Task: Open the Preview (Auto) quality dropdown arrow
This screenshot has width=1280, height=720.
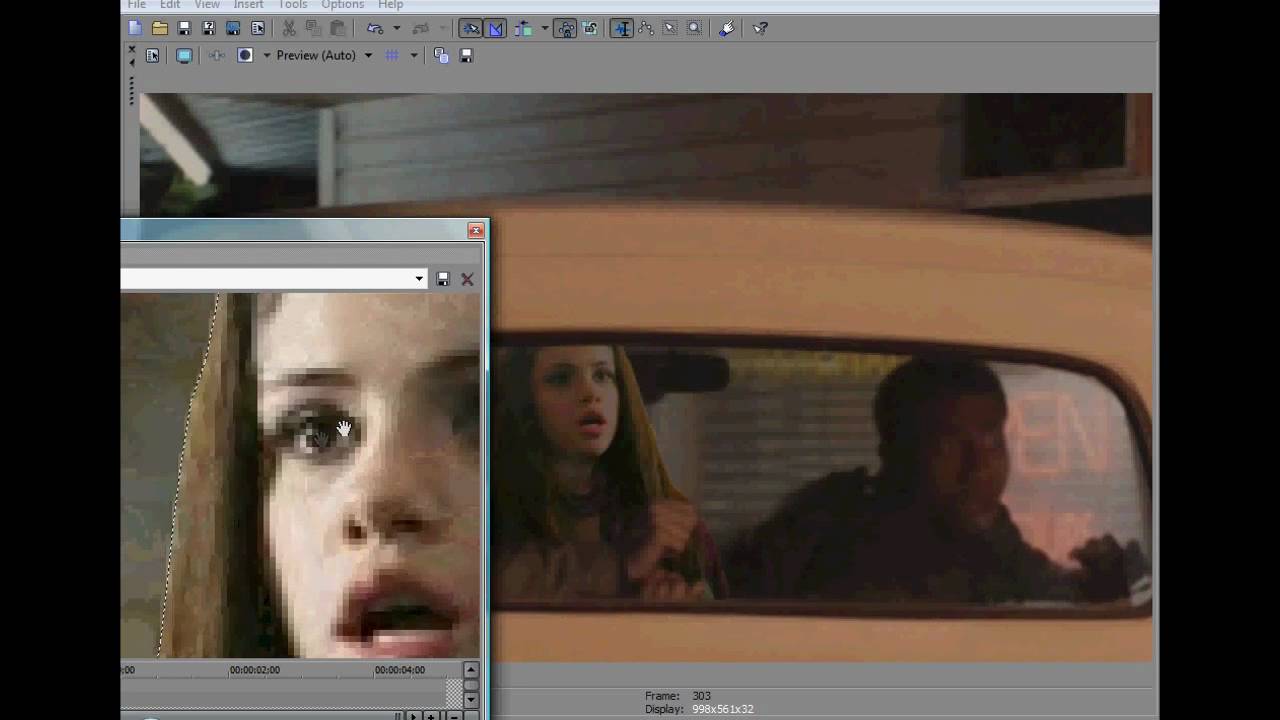Action: [368, 55]
